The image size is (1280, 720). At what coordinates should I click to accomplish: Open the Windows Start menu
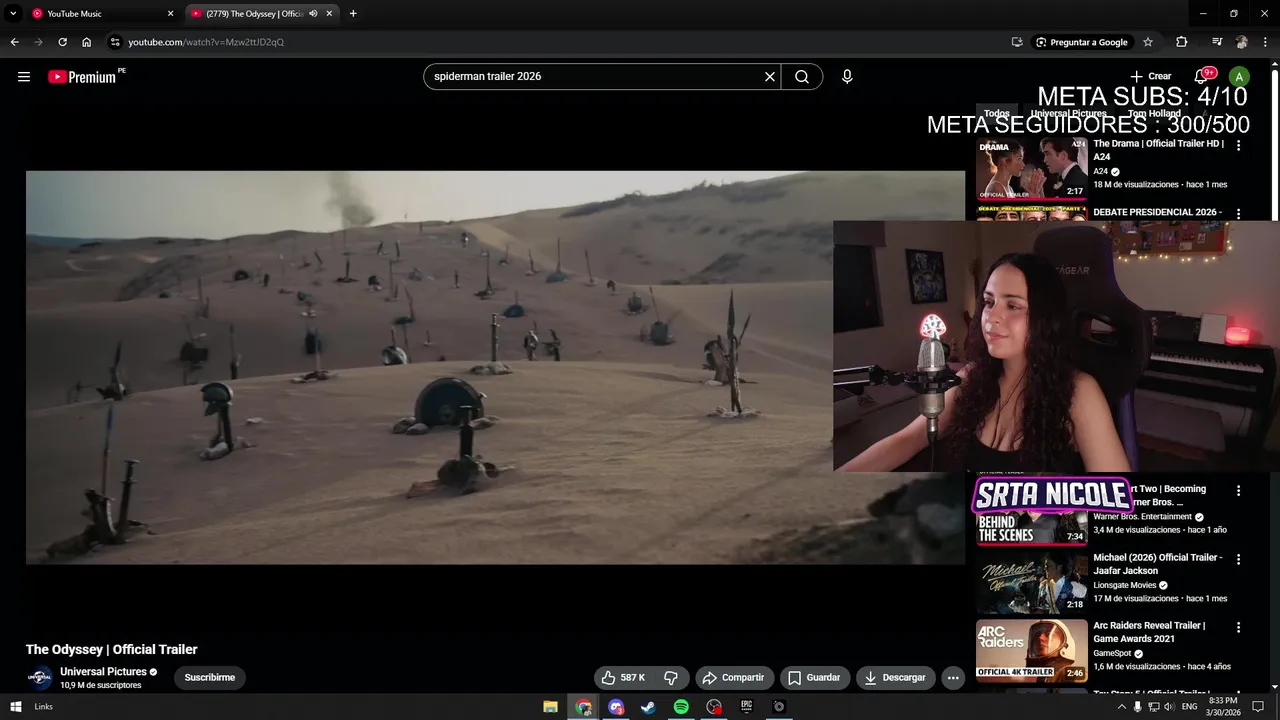tap(15, 707)
